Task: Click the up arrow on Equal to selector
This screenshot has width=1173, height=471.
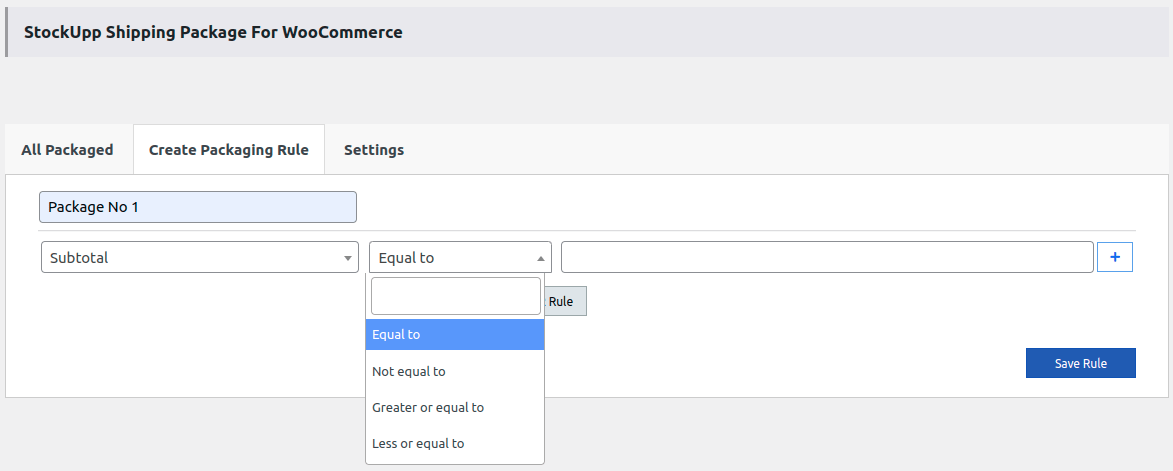Action: pyautogui.click(x=541, y=258)
